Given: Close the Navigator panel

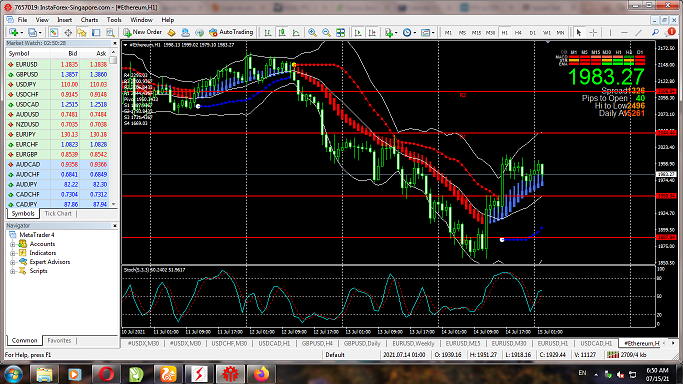Looking at the screenshot, I should point(115,226).
